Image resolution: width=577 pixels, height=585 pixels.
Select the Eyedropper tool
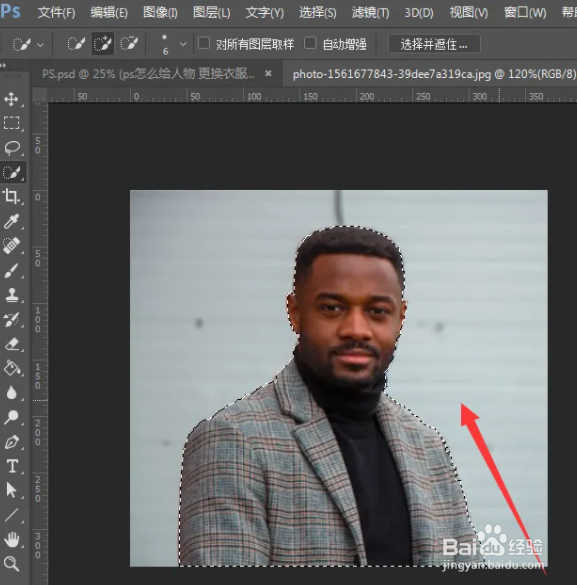pos(11,221)
